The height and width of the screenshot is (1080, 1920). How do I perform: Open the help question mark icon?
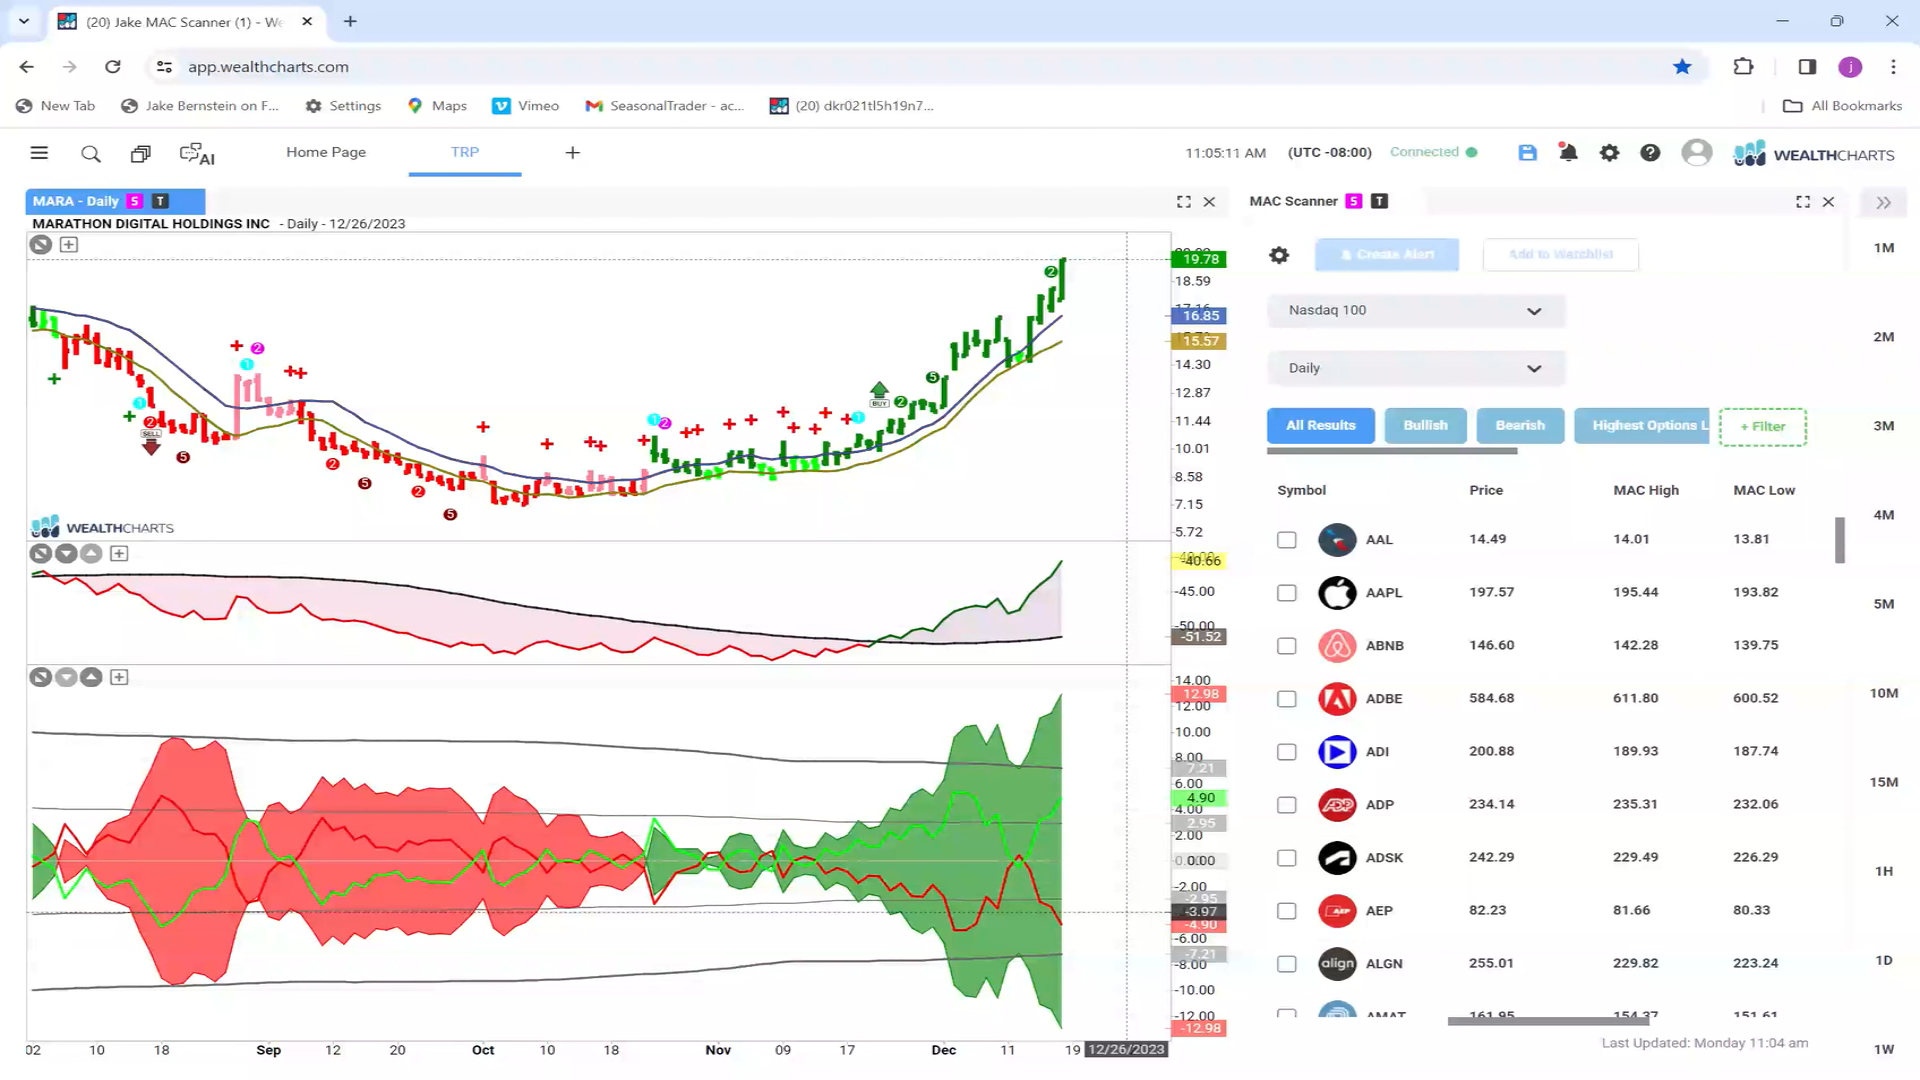(x=1650, y=153)
